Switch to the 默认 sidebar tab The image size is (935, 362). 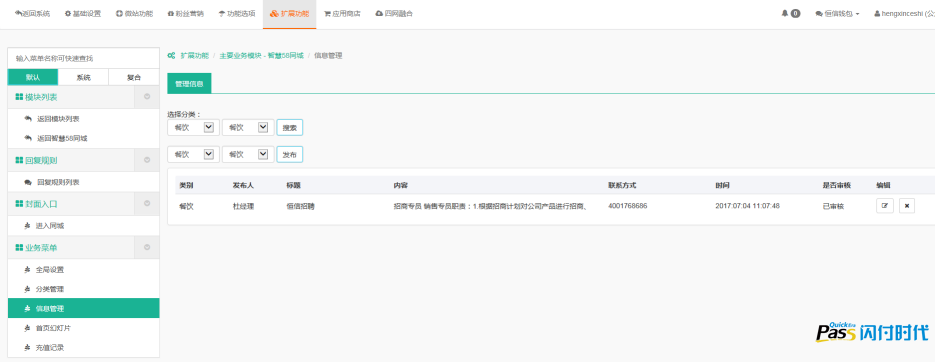(33, 78)
